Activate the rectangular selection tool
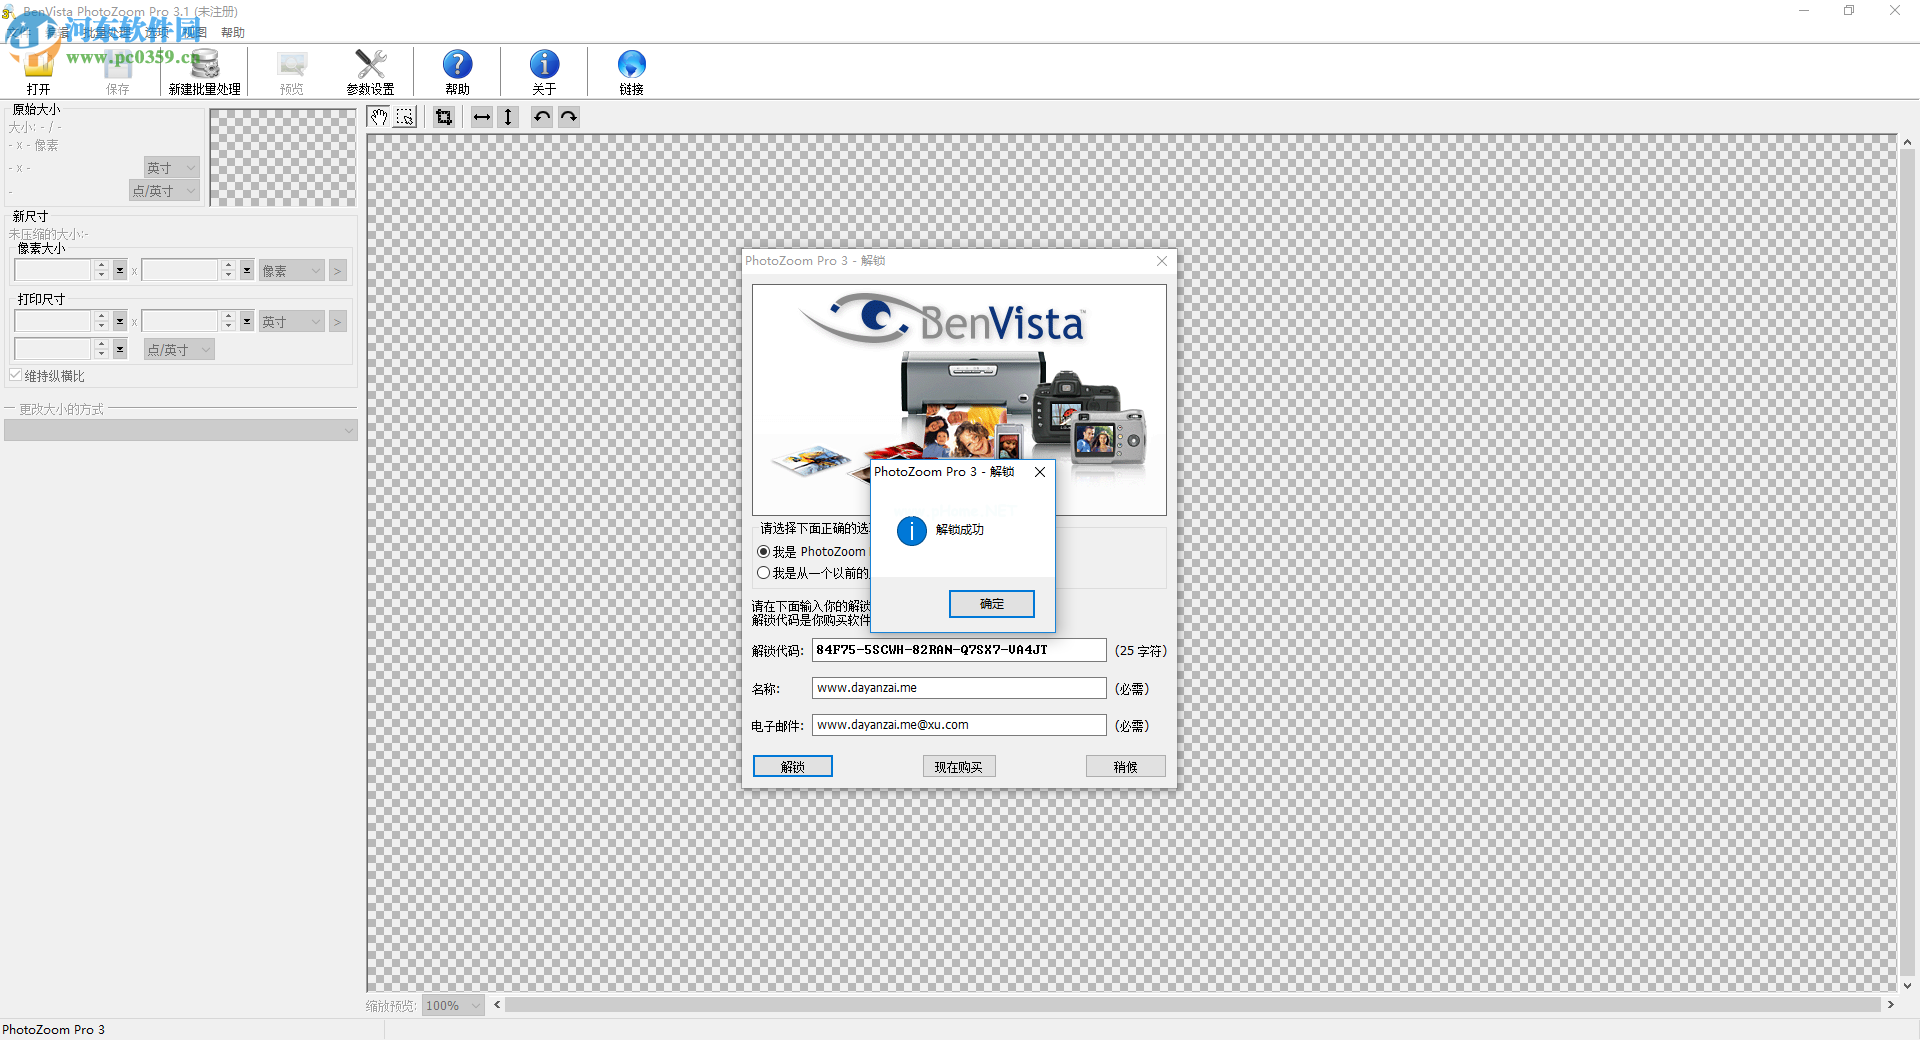The image size is (1920, 1040). coord(406,117)
